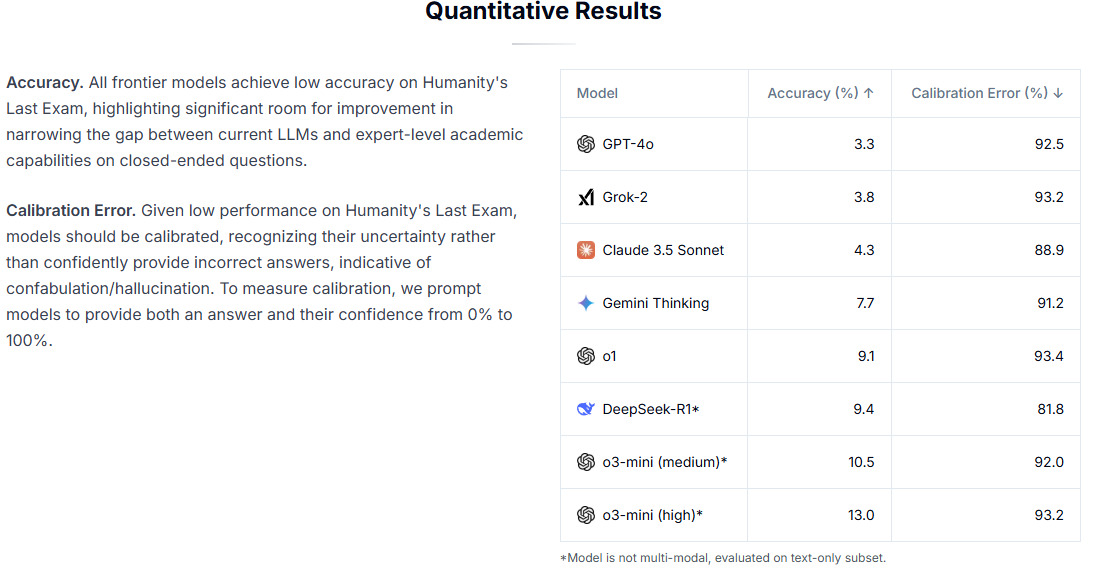
Task: Click the Anthropic logo beside Claude 3.5 Sonnet
Action: (586, 250)
